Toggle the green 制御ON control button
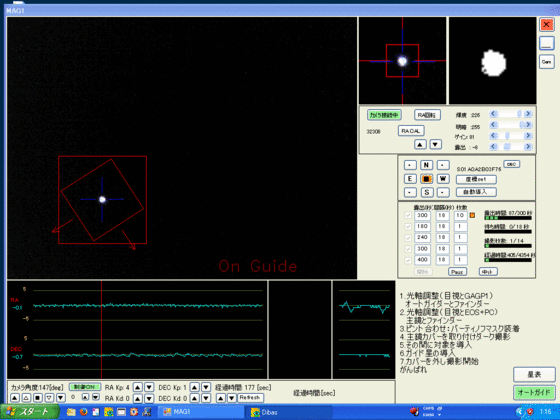 tap(84, 387)
